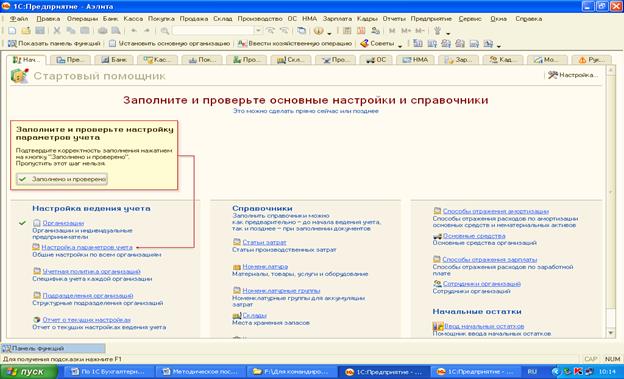The height and width of the screenshot is (379, 624).
Task: Click the Cut scissors icon in toolbar
Action: (57, 31)
